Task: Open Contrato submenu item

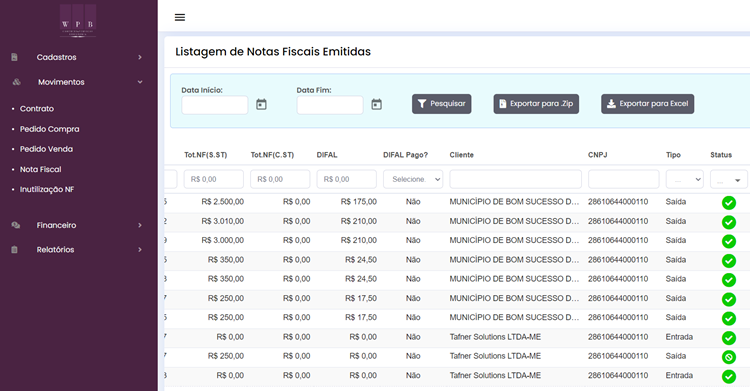Action: pyautogui.click(x=37, y=109)
